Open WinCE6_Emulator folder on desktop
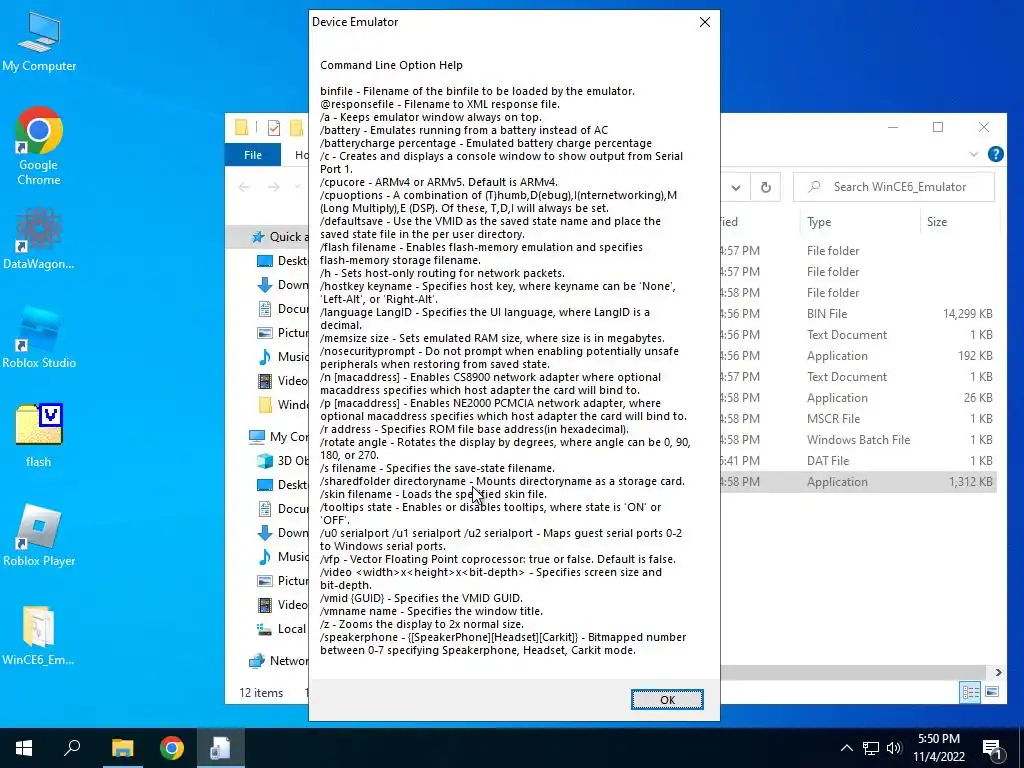1024x768 pixels. coord(39,635)
